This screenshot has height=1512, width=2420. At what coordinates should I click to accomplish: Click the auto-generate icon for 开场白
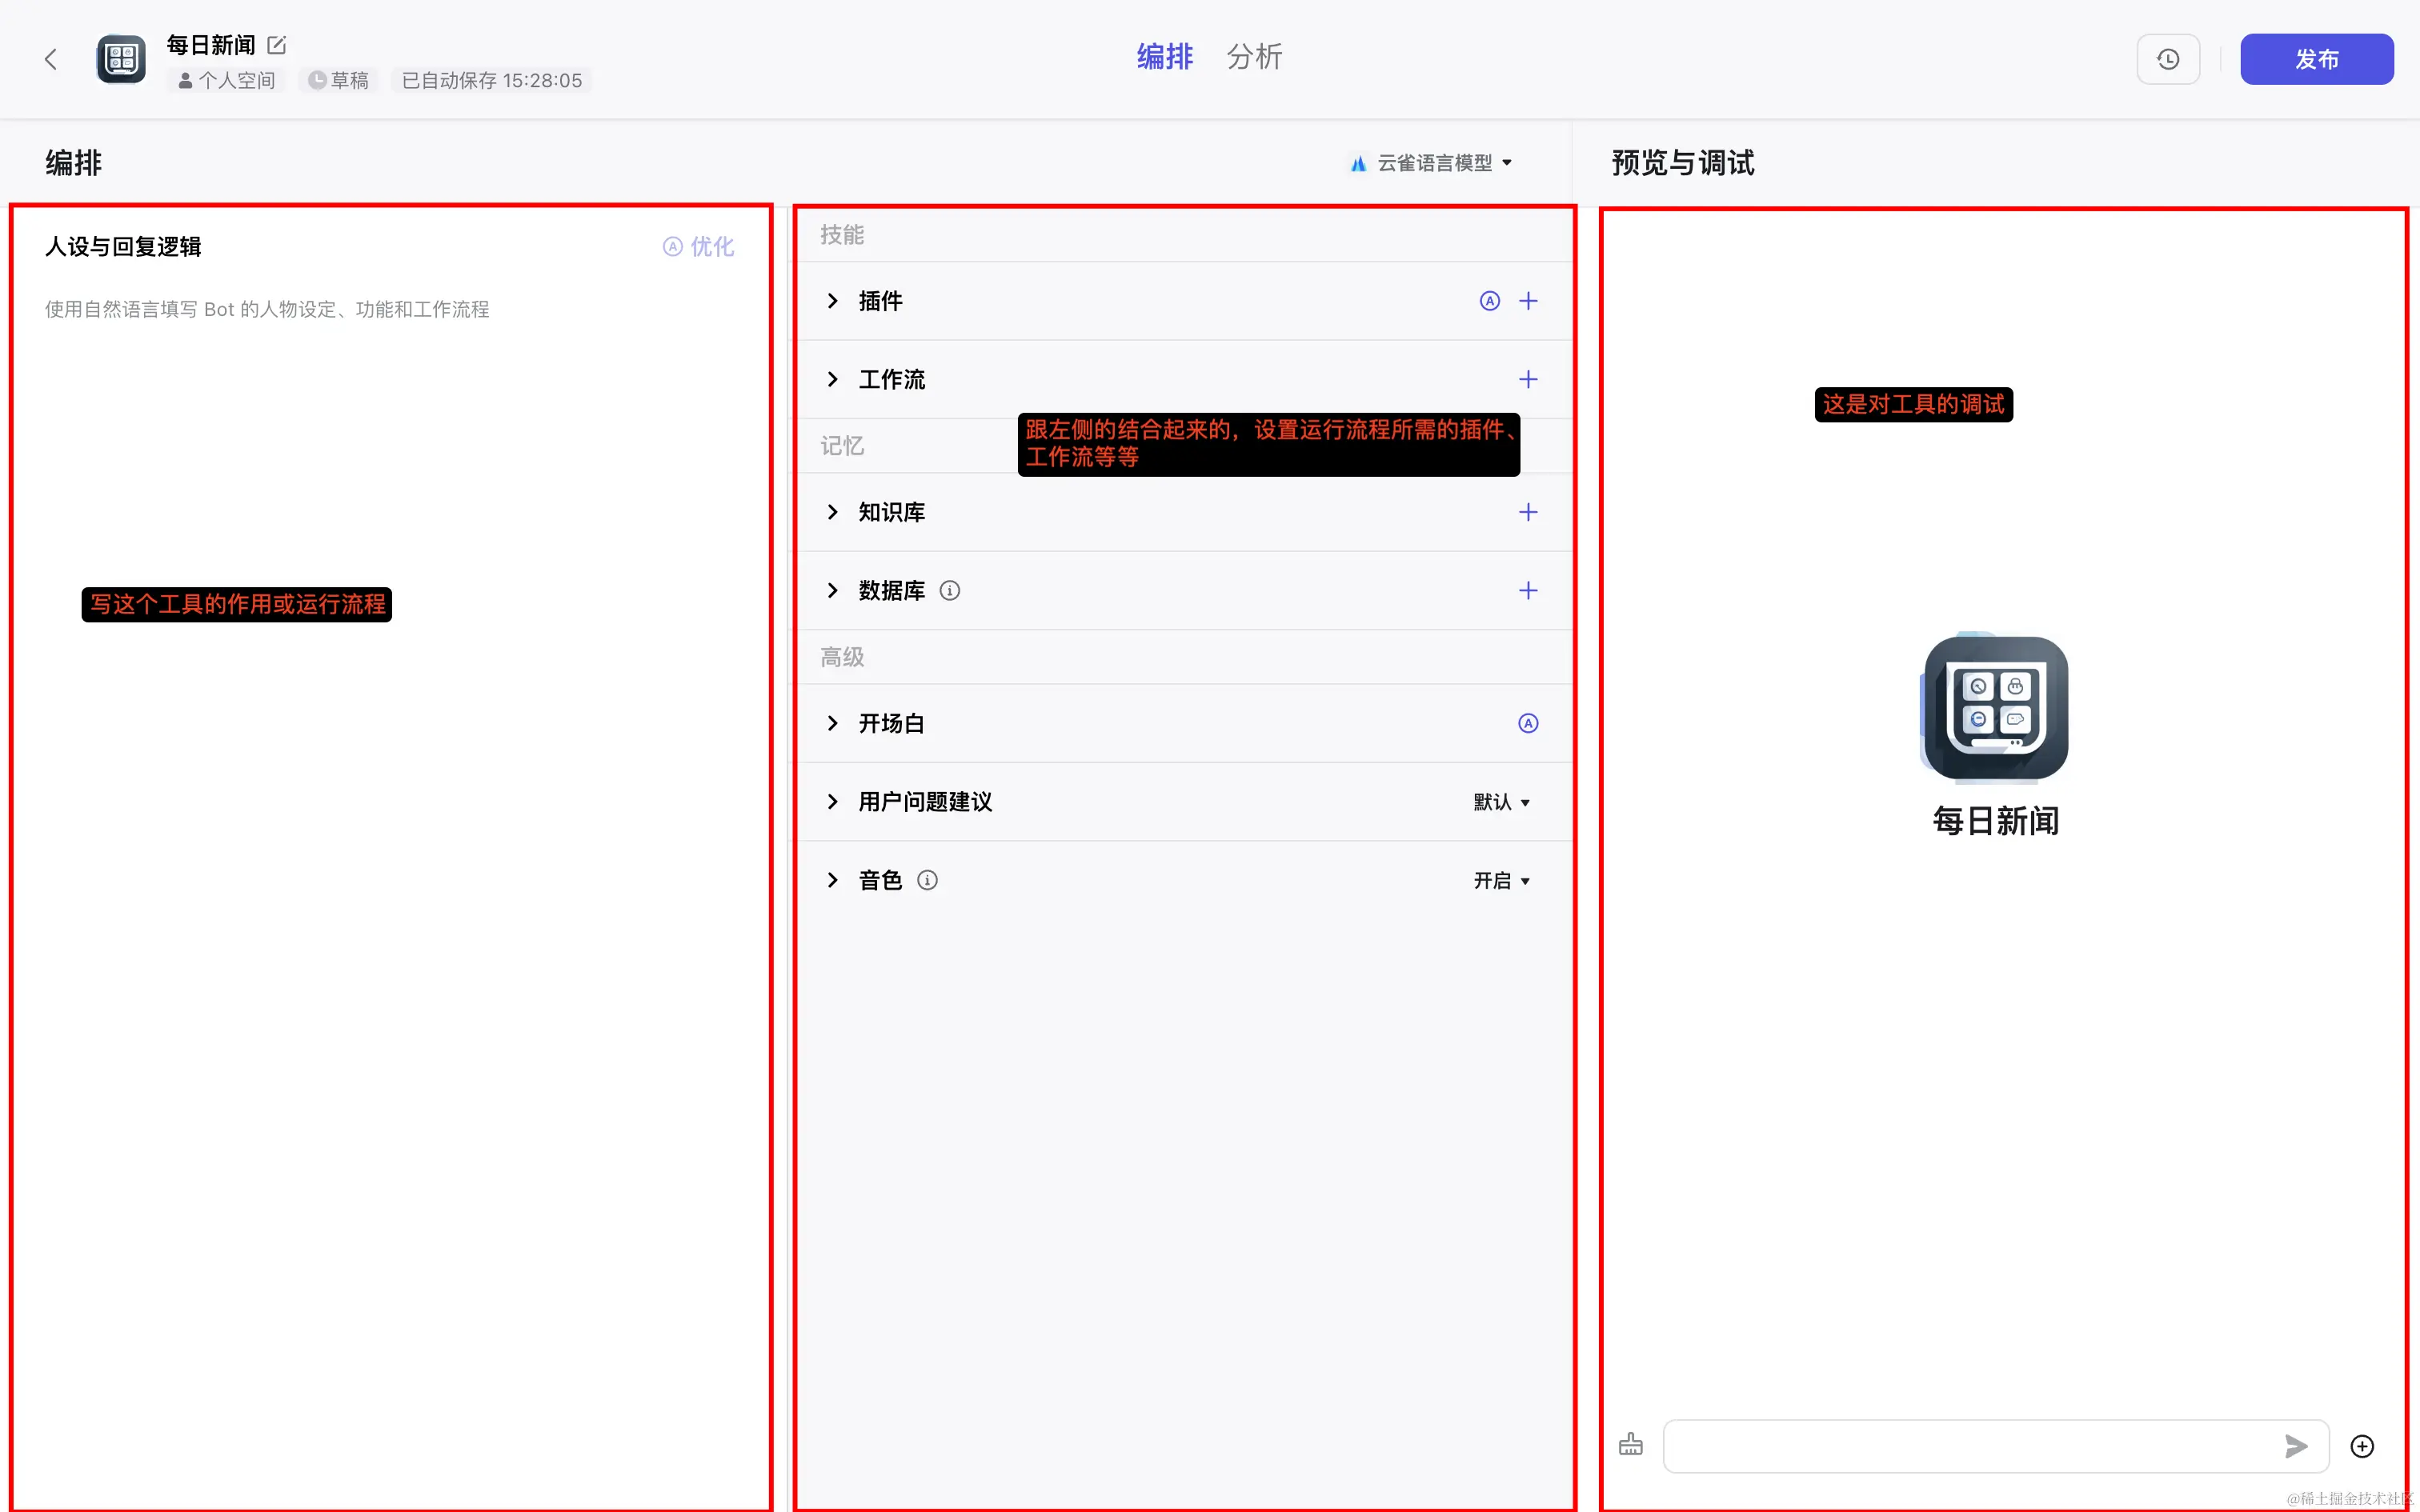pos(1528,723)
